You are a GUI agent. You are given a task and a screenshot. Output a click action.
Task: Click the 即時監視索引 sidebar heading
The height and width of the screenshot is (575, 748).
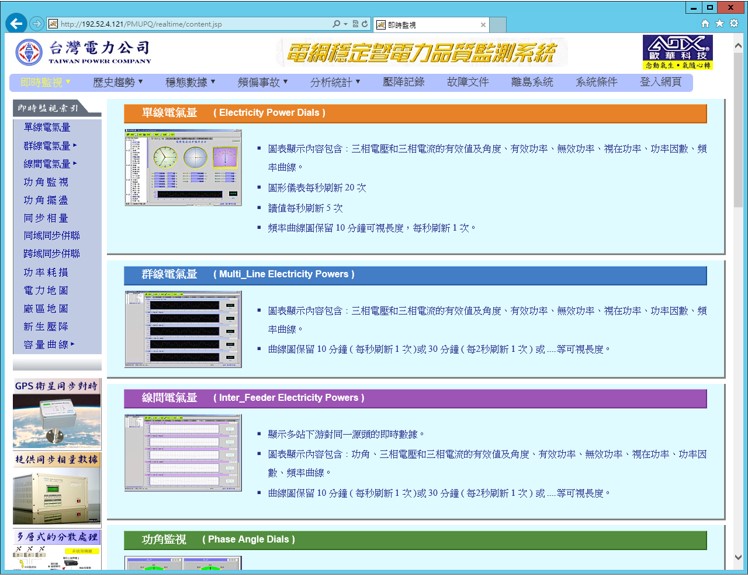coord(57,108)
